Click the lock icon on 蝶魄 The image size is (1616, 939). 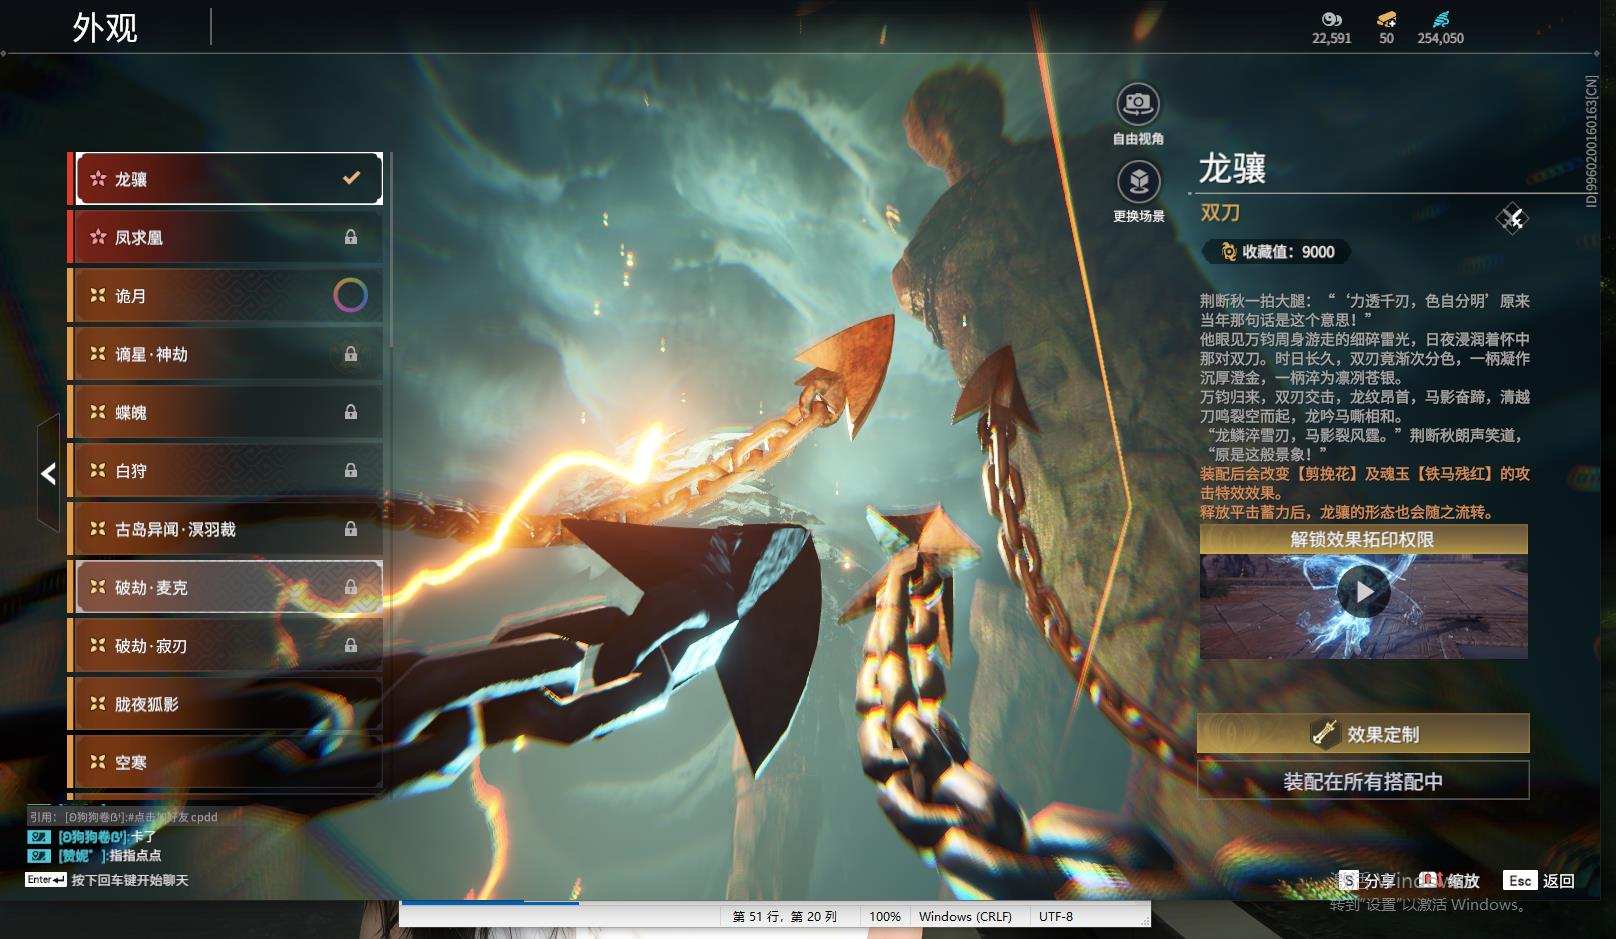pos(351,412)
